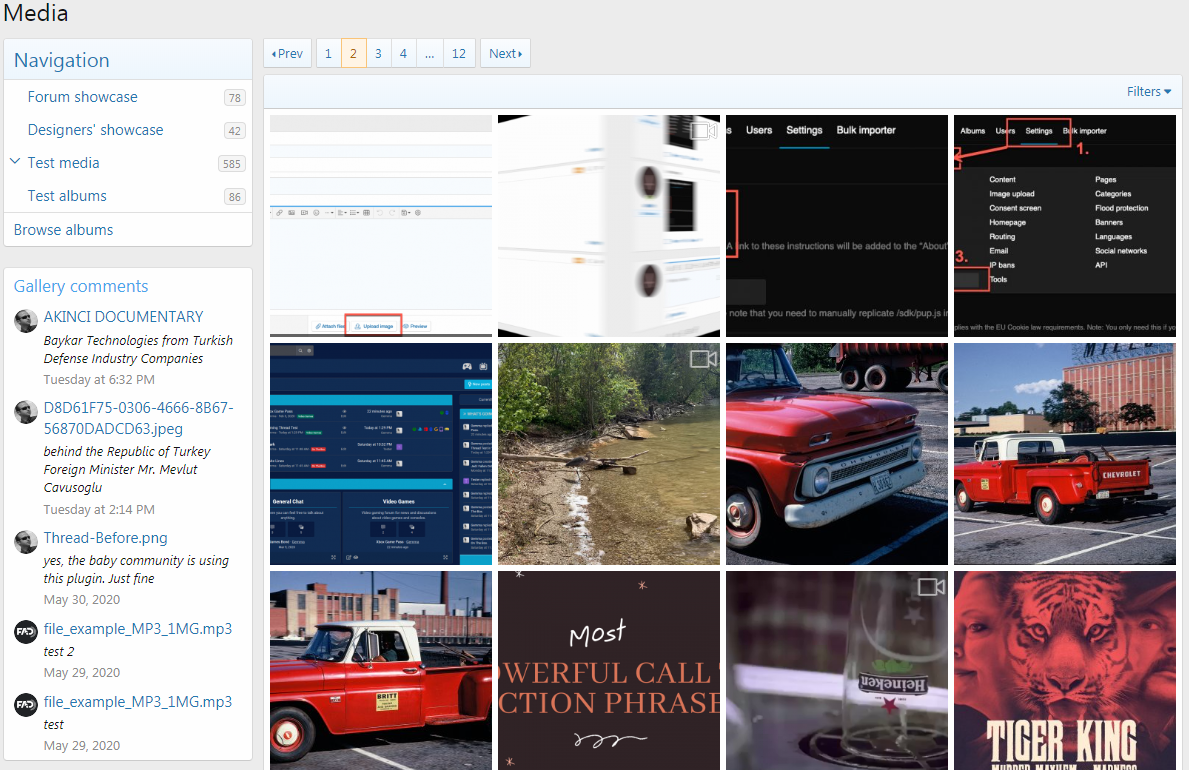Click video icon on blurred white panels thumbnail
This screenshot has width=1189, height=770.
(704, 131)
